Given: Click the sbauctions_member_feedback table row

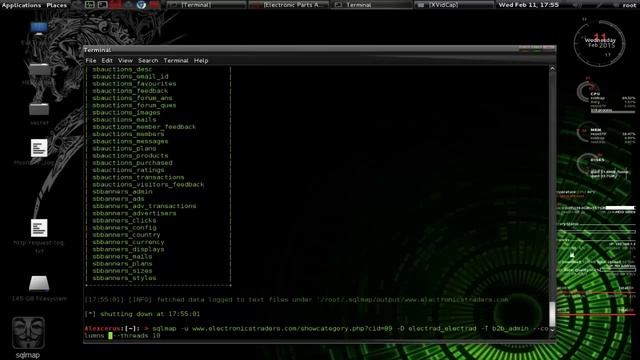Looking at the screenshot, I should (144, 127).
